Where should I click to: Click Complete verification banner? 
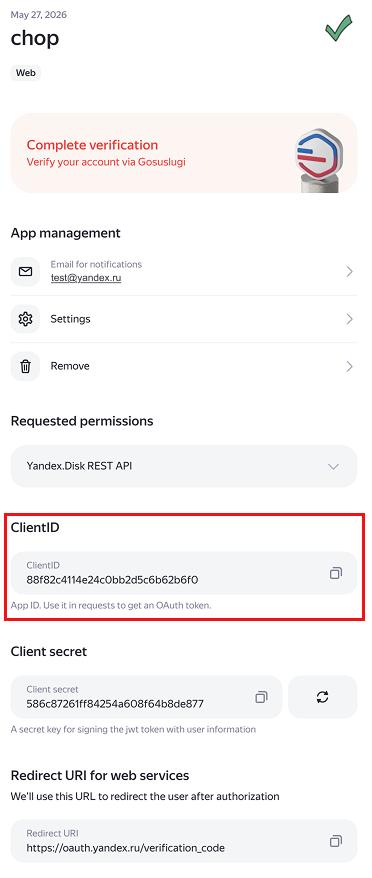(184, 153)
